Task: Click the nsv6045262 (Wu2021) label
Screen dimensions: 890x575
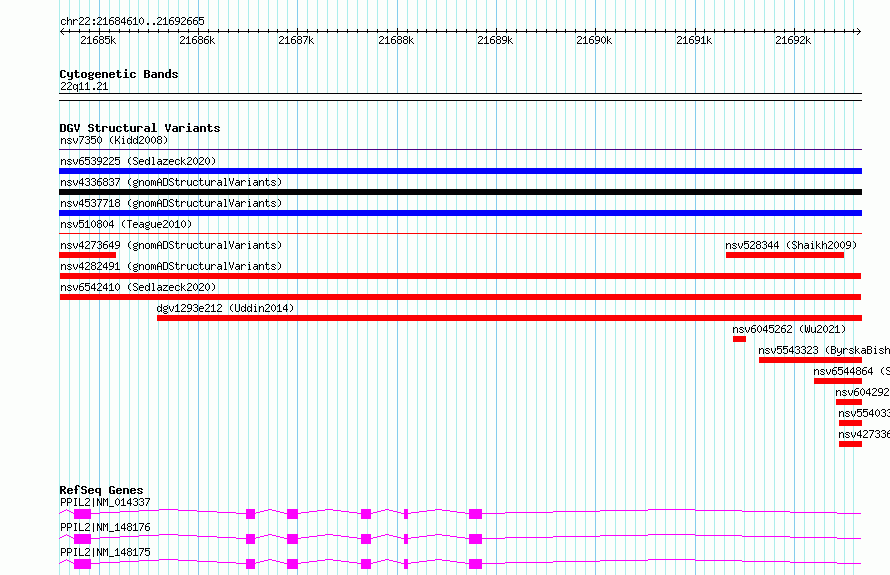Action: (789, 329)
